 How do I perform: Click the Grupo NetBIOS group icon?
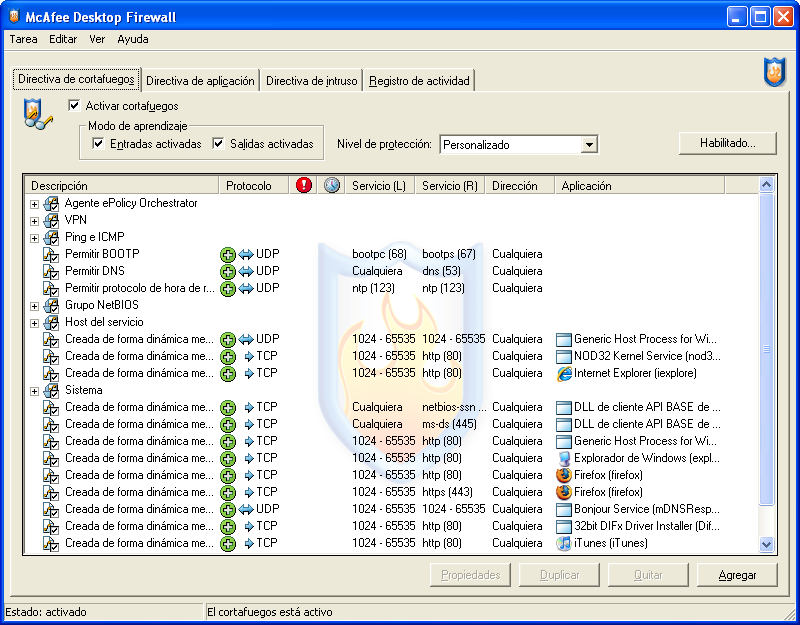pyautogui.click(x=51, y=306)
